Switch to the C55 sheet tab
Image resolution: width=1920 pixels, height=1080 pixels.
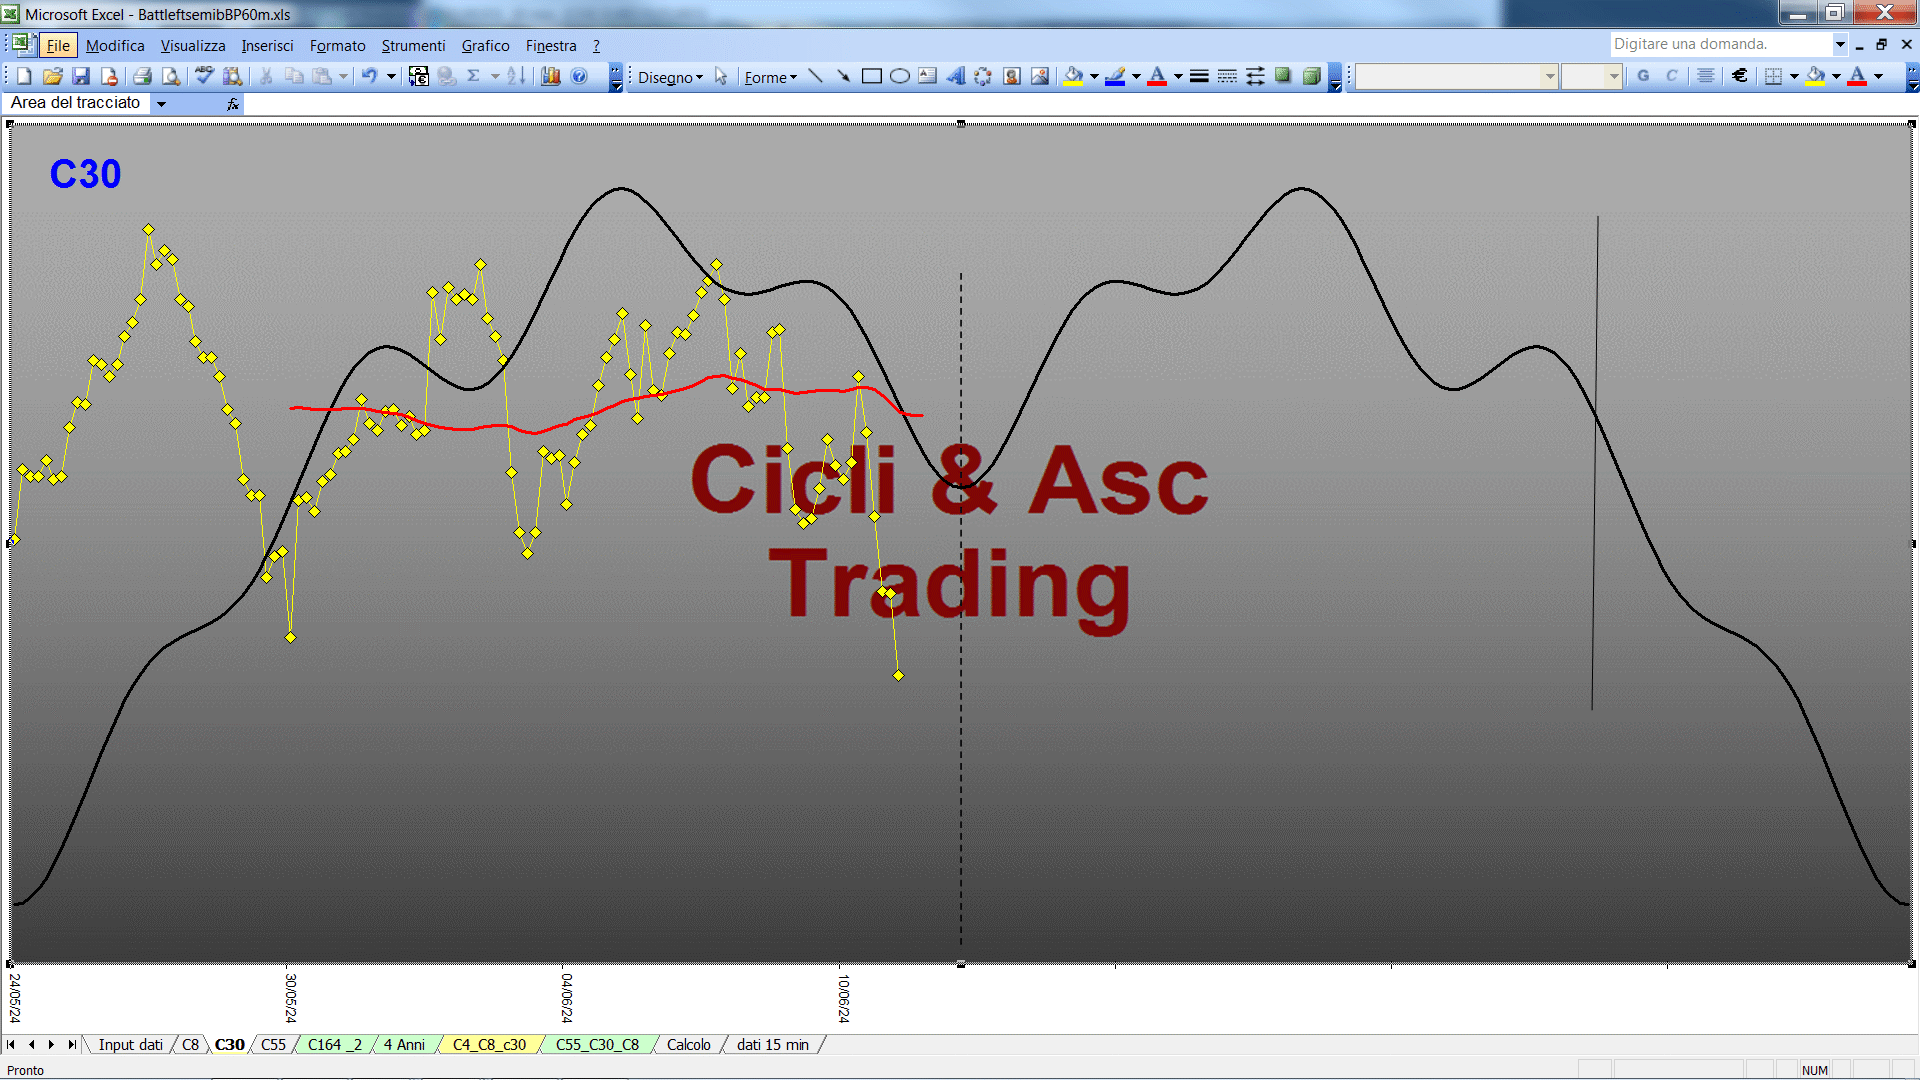[x=273, y=1044]
